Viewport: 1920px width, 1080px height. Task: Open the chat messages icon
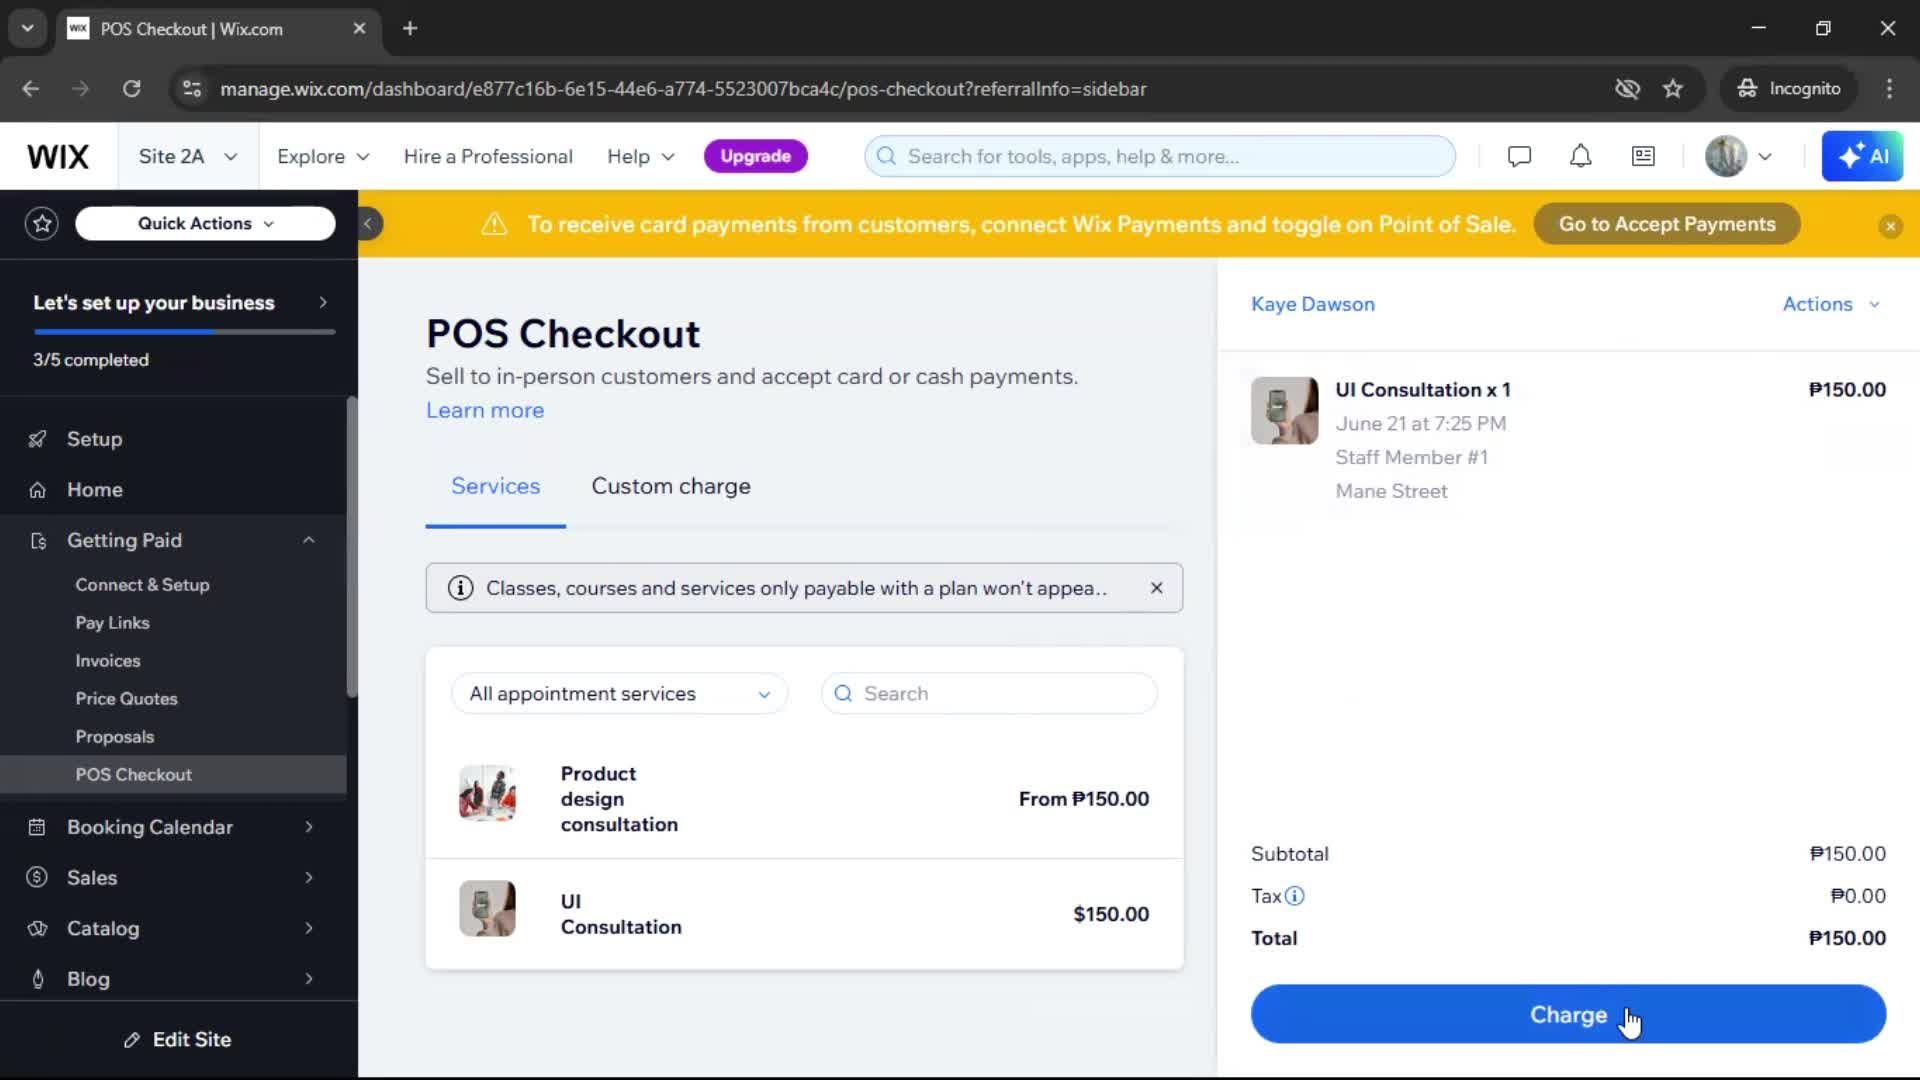(x=1519, y=157)
